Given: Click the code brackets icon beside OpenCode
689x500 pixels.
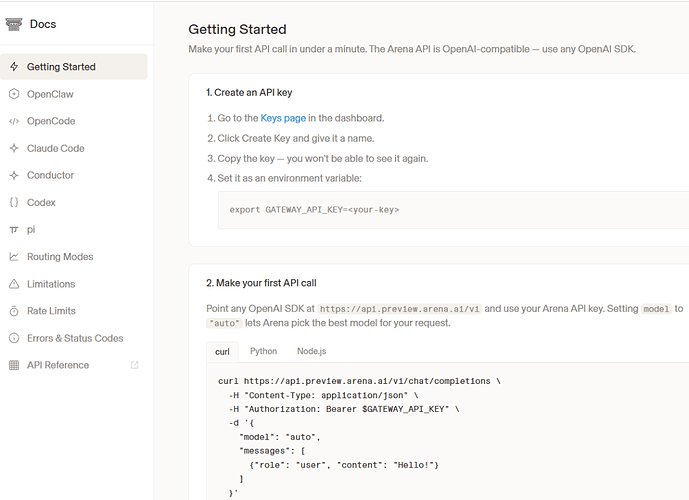Looking at the screenshot, I should point(14,121).
